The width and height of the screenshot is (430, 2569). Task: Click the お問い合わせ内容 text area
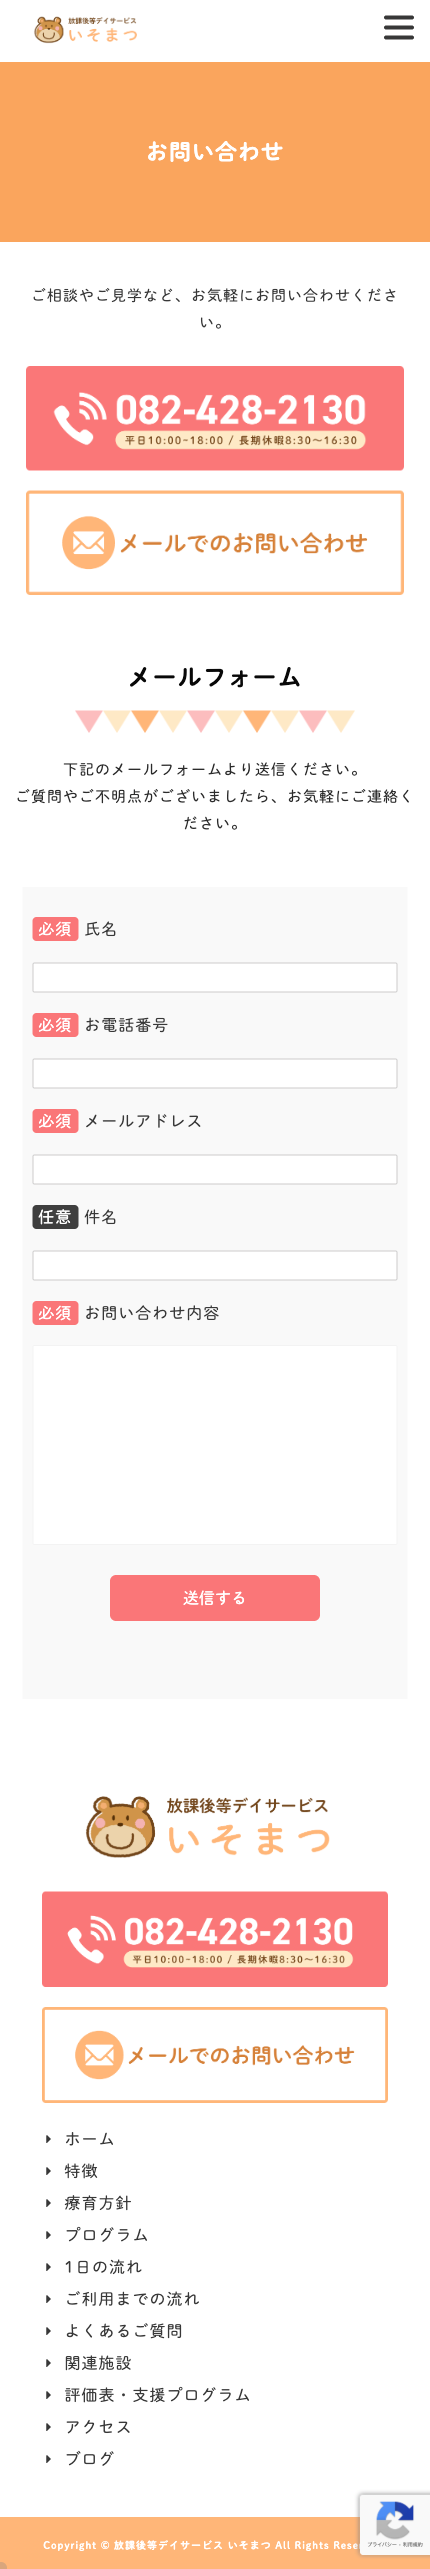215,1445
